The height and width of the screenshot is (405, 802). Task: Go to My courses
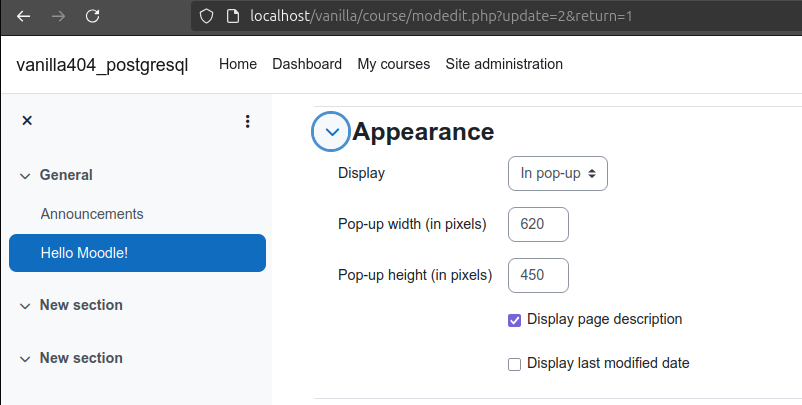click(394, 64)
